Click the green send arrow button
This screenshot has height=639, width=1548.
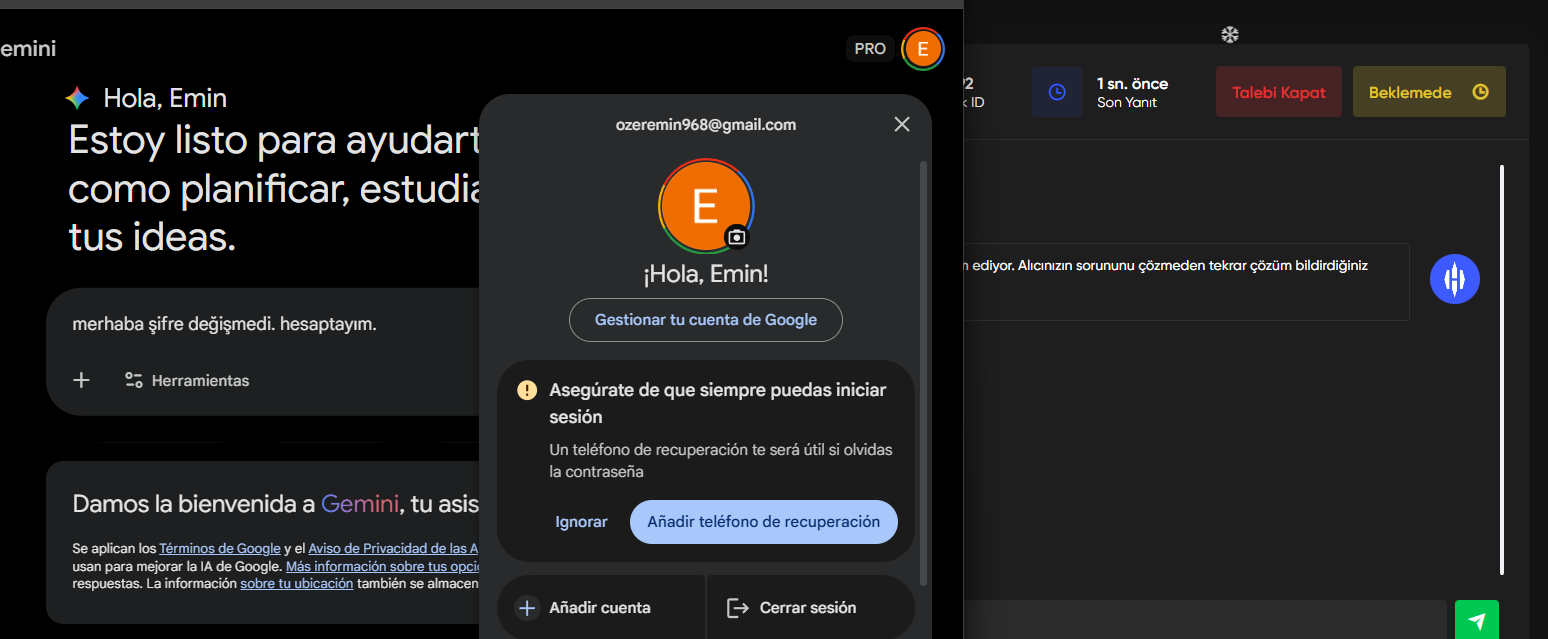1477,620
